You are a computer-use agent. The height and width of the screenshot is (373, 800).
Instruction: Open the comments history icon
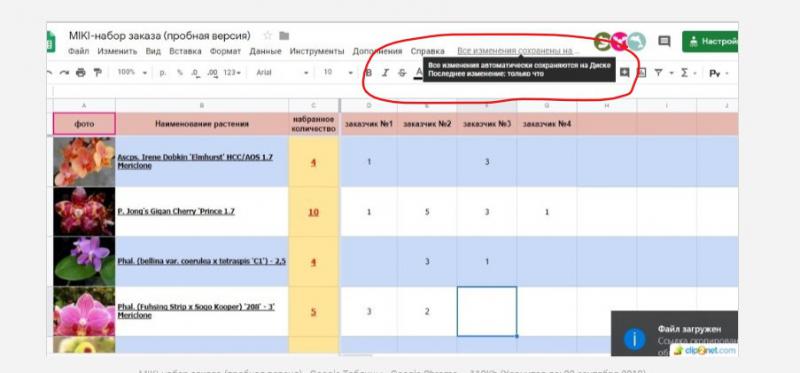[x=664, y=41]
